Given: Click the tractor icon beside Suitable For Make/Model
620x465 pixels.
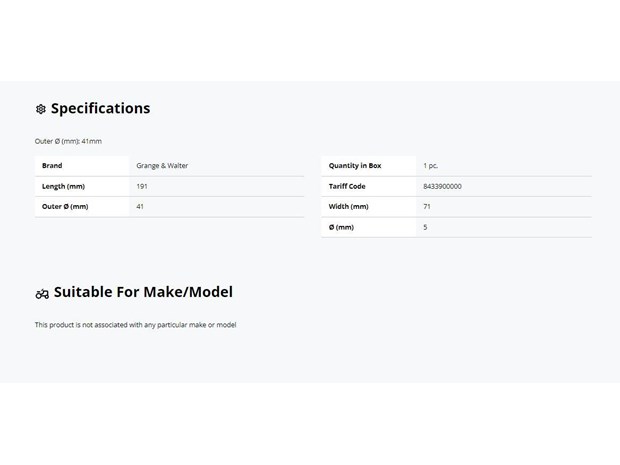Looking at the screenshot, I should pos(42,294).
